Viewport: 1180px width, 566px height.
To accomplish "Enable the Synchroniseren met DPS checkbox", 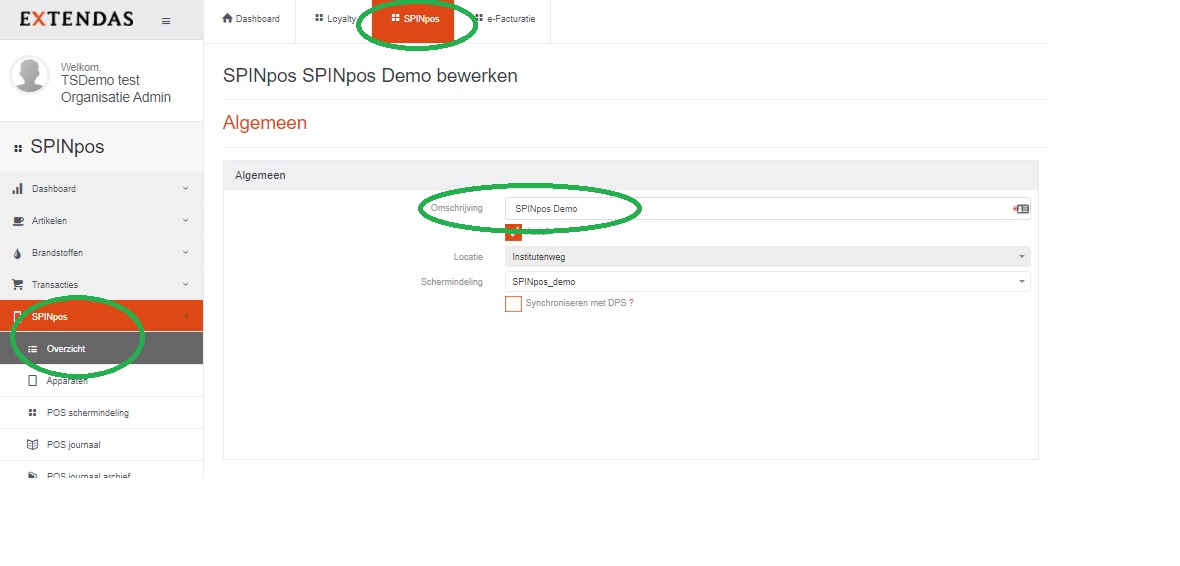I will pos(513,303).
